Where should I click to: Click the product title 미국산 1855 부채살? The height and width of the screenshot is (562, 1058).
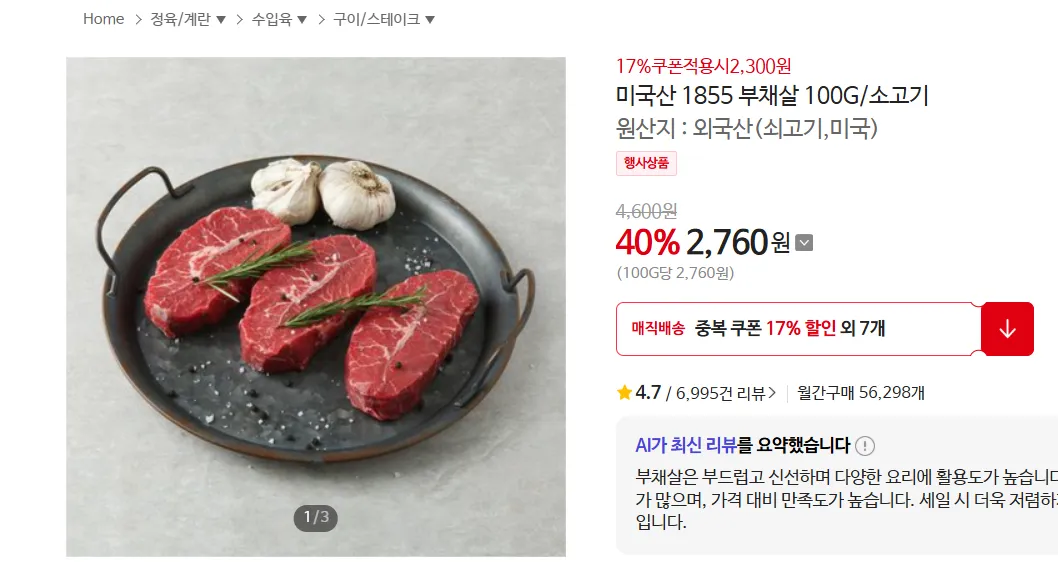[772, 96]
